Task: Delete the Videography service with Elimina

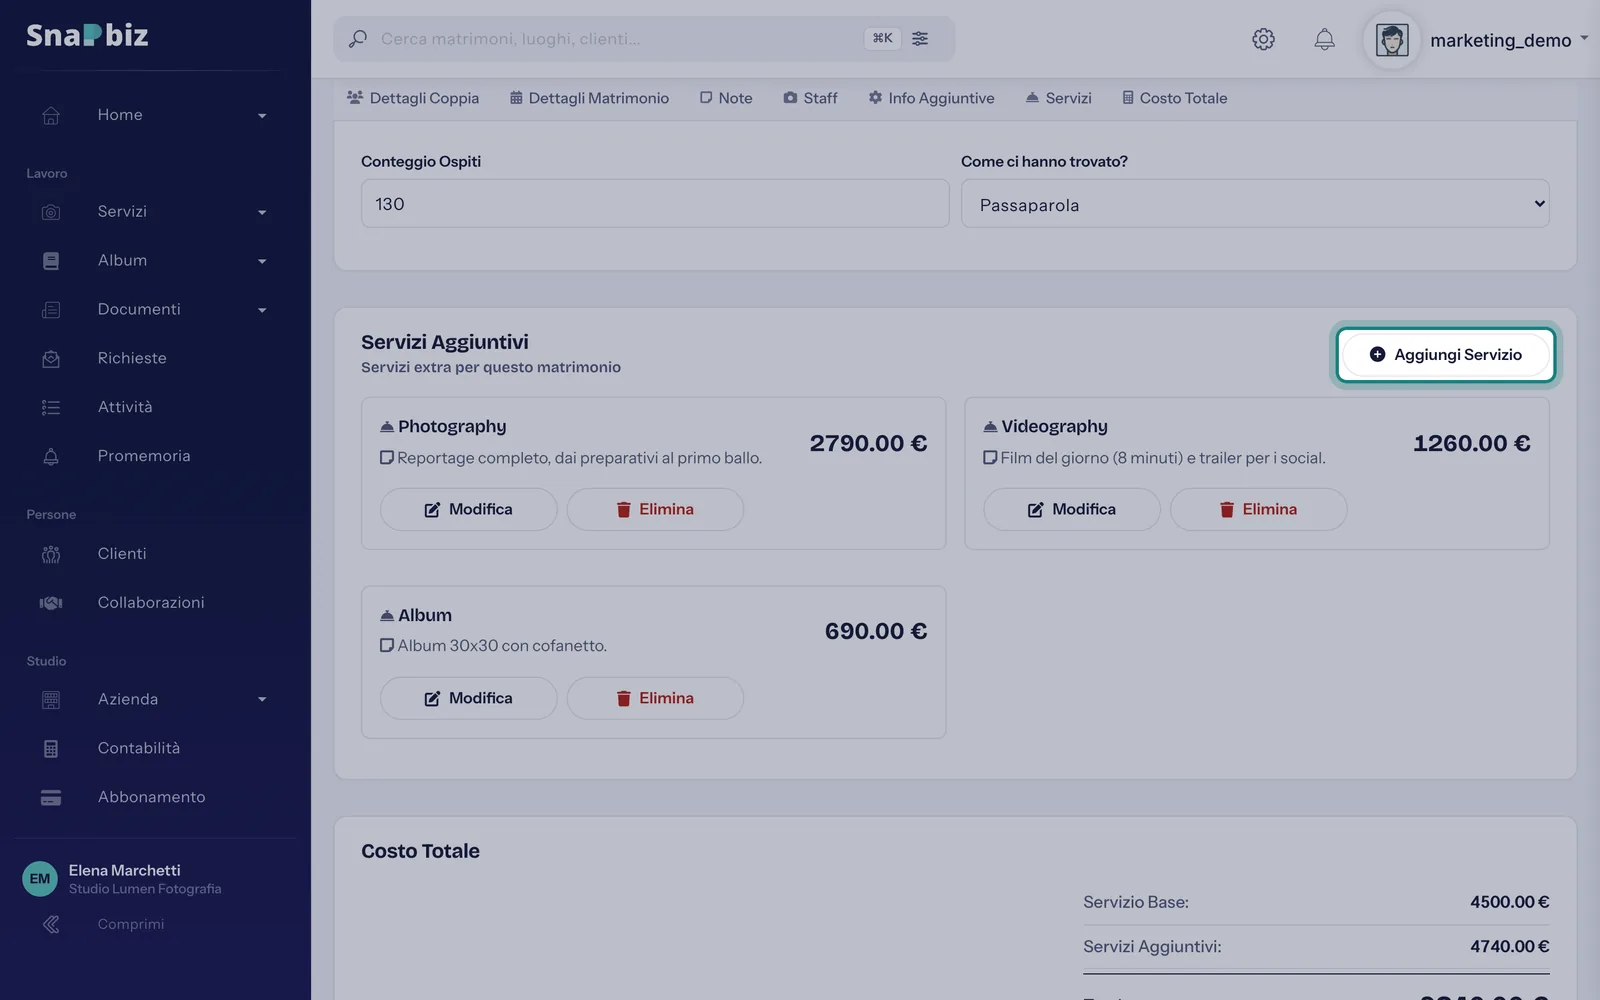Action: (1258, 509)
